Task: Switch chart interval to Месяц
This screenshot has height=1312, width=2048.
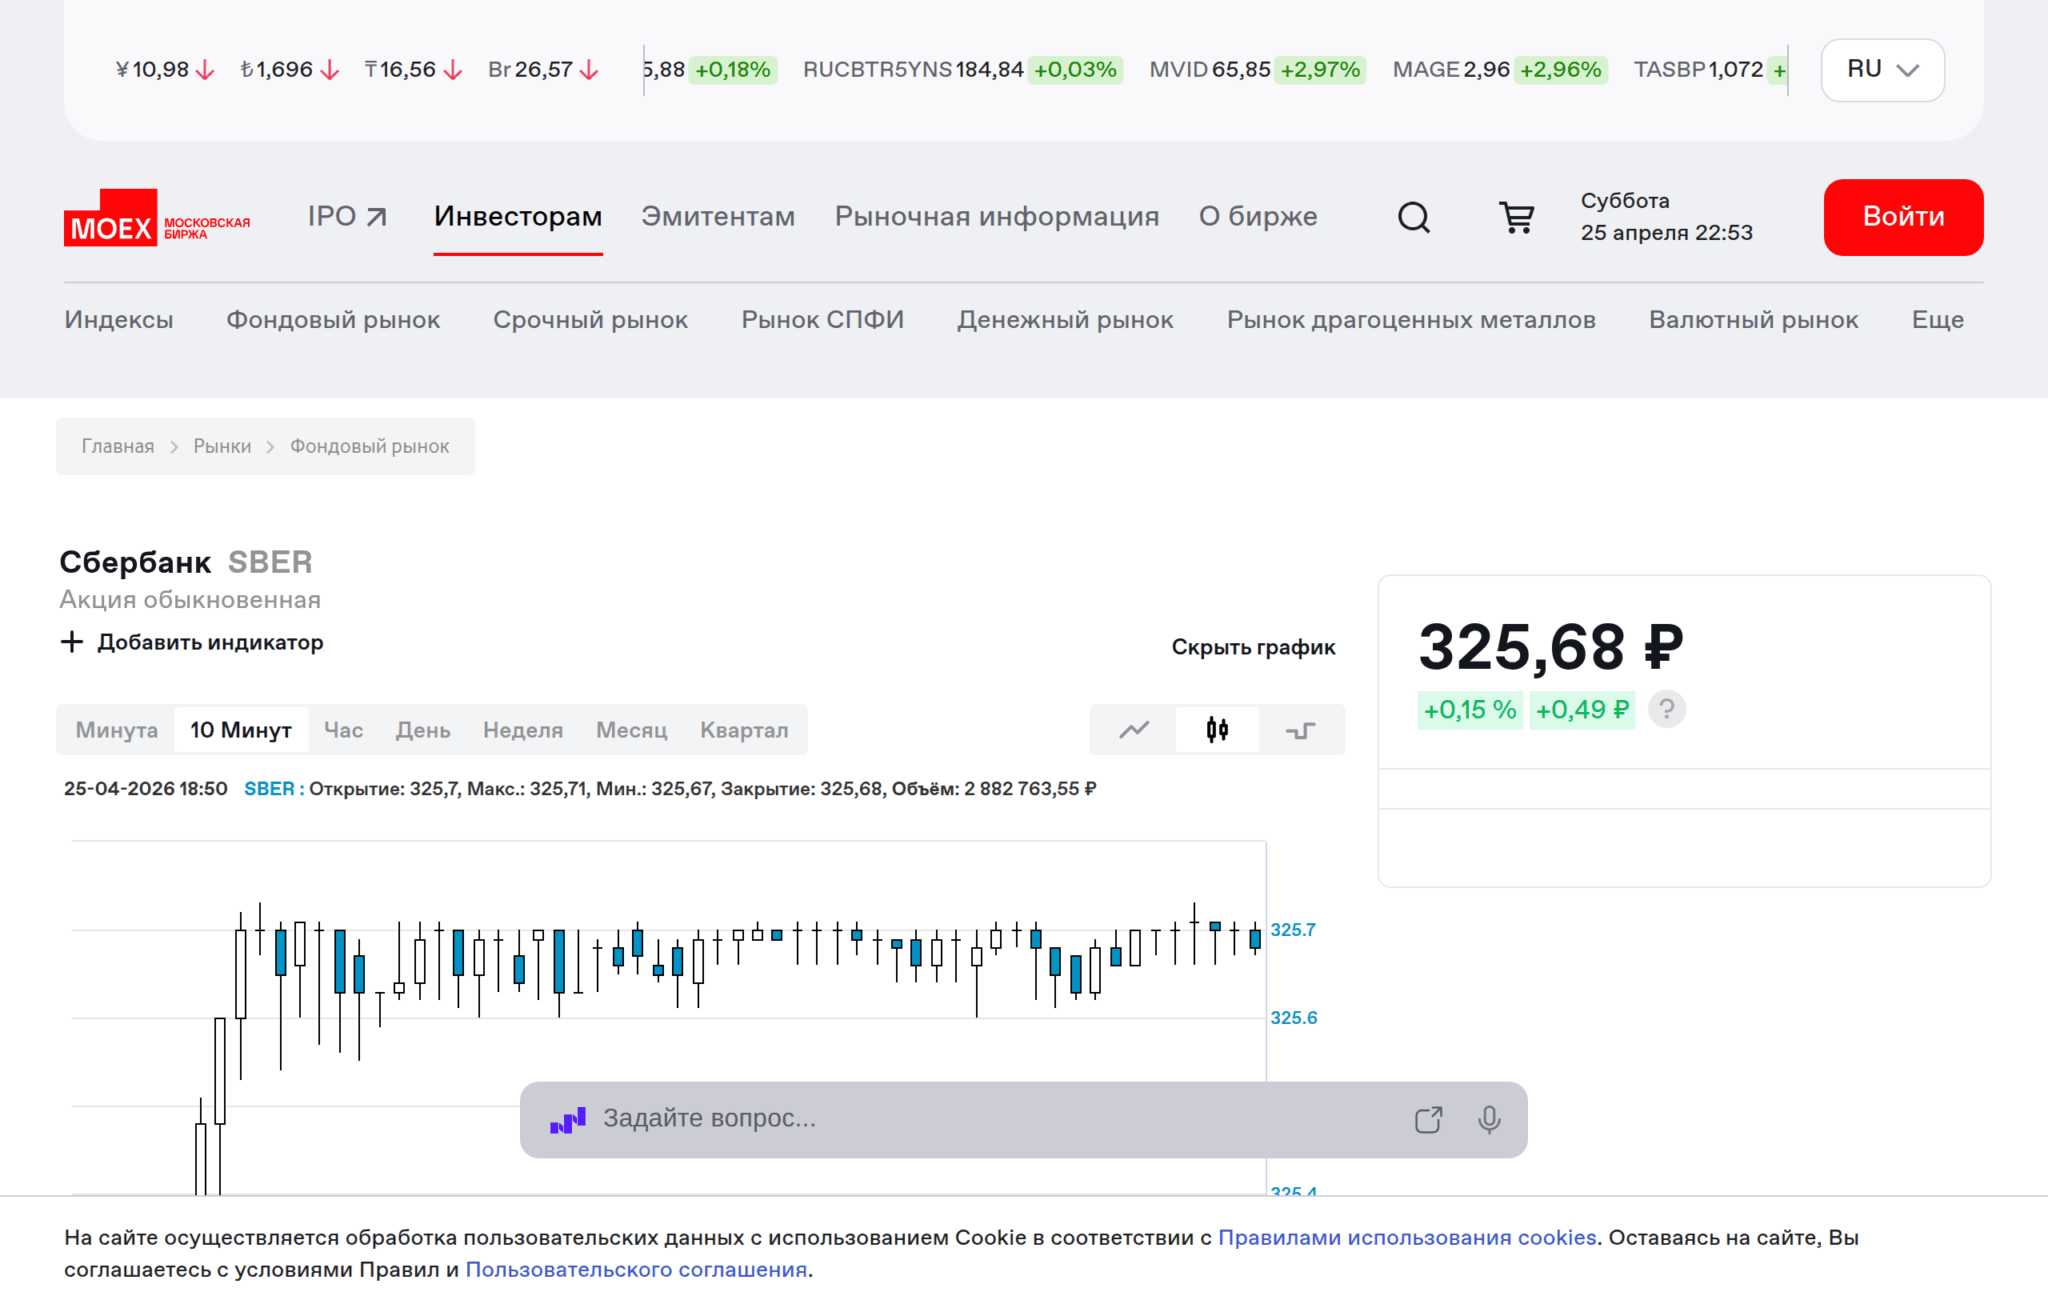Action: coord(631,730)
